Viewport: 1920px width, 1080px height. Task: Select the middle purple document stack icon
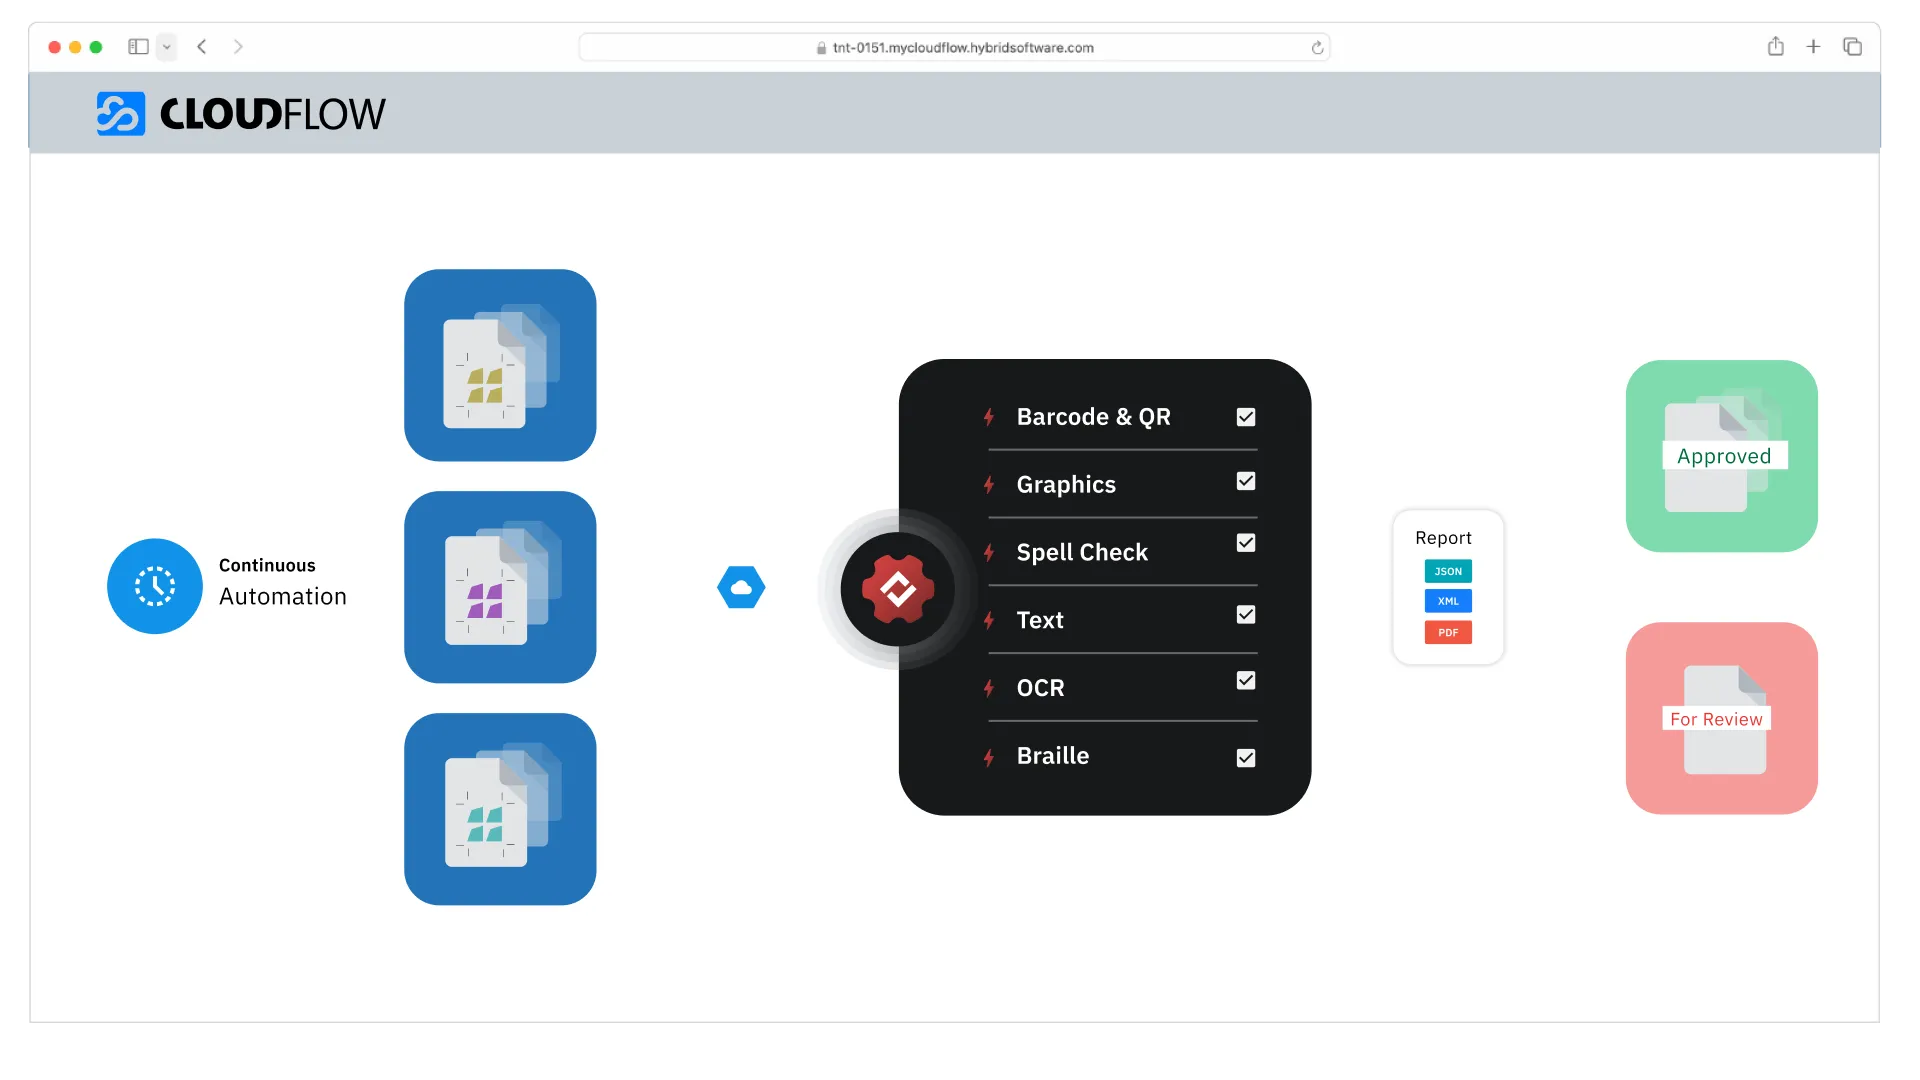coord(499,587)
